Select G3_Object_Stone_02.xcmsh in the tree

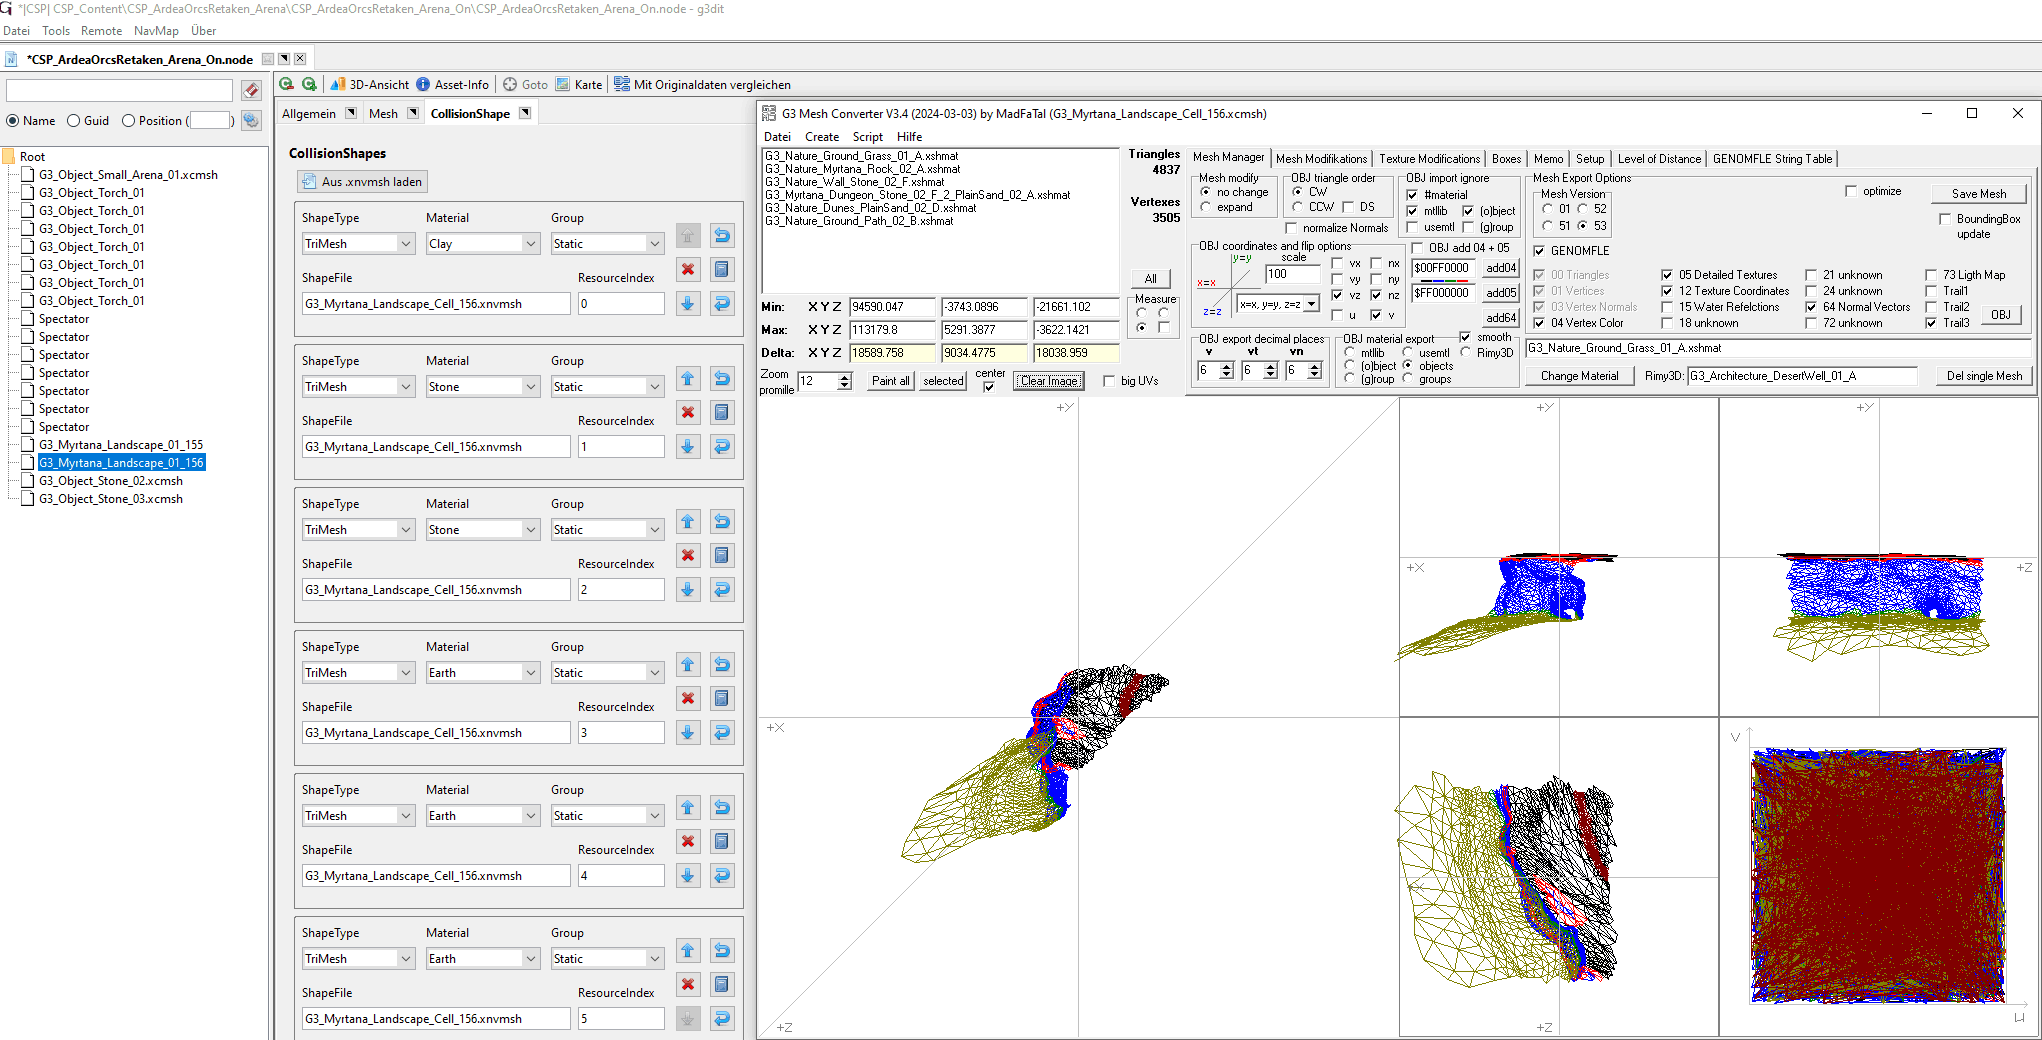tap(111, 481)
